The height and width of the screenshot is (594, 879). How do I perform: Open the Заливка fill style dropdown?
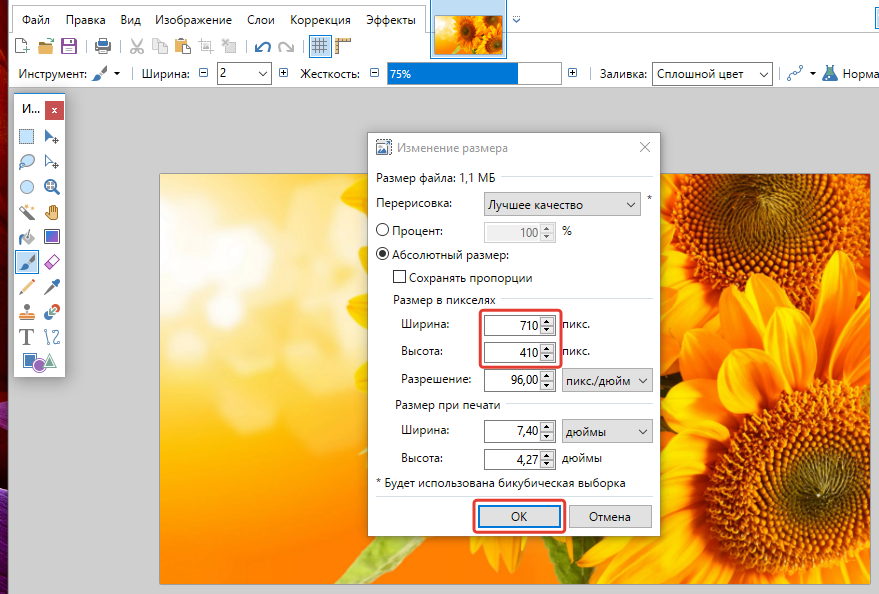pyautogui.click(x=712, y=74)
